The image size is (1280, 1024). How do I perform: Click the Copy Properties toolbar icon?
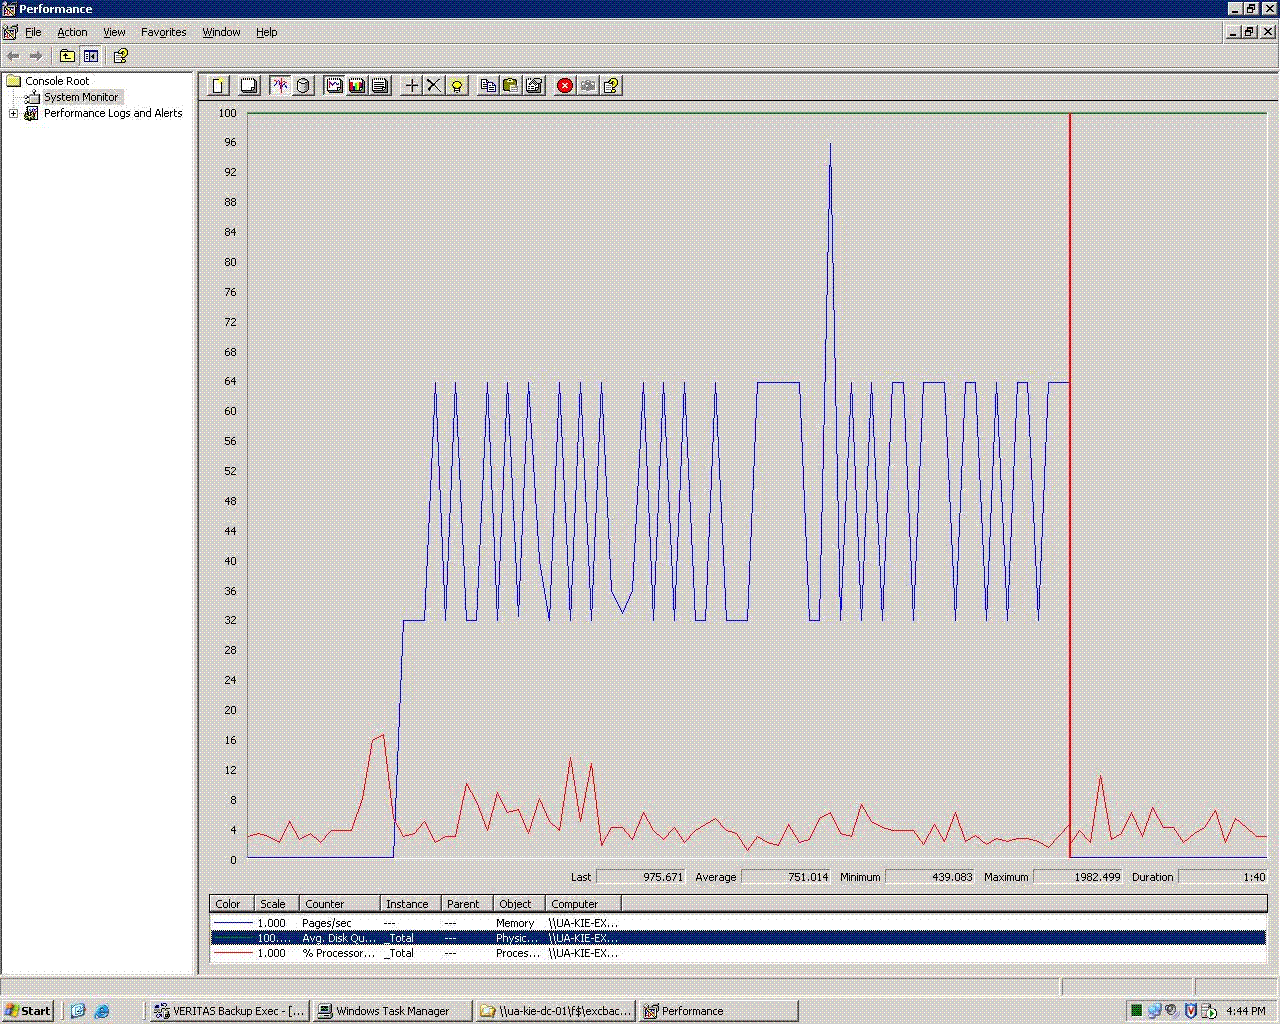(488, 86)
